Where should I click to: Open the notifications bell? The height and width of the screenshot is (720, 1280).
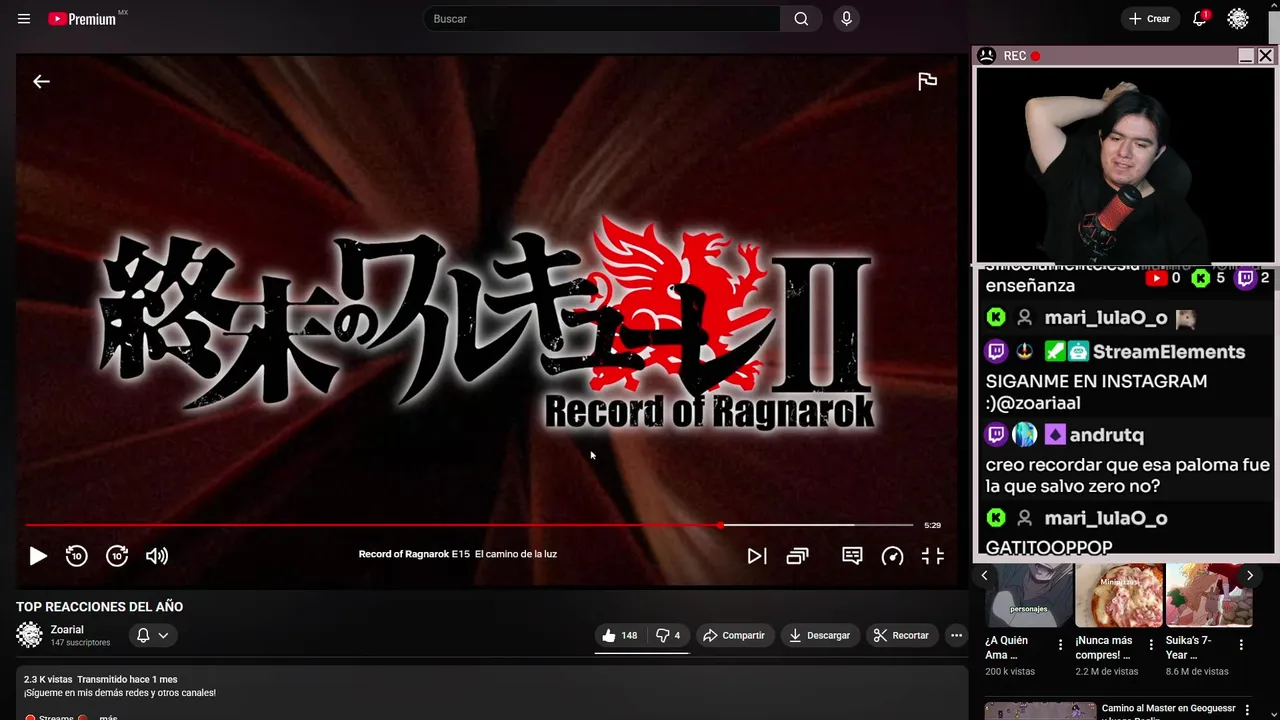(x=1200, y=19)
